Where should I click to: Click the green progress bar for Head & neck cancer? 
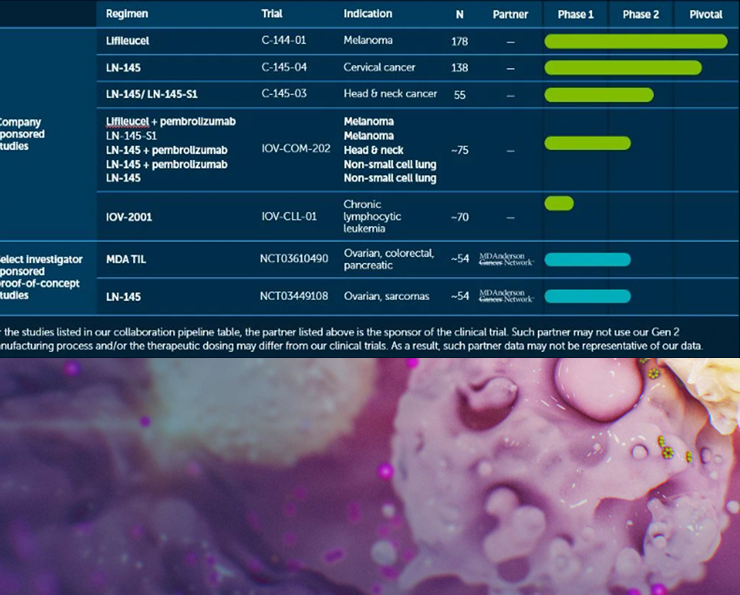pos(599,95)
